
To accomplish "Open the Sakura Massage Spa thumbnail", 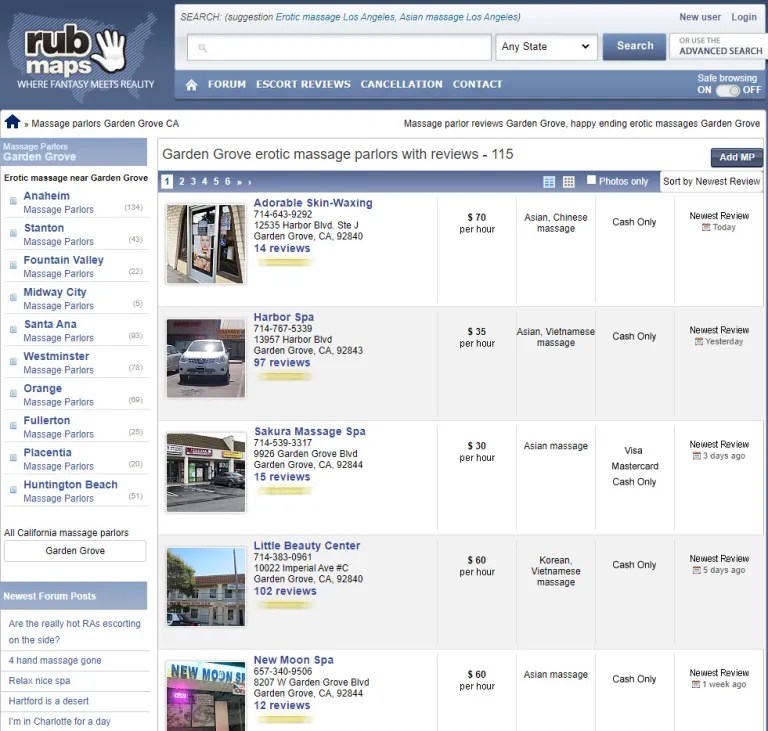I will 206,472.
